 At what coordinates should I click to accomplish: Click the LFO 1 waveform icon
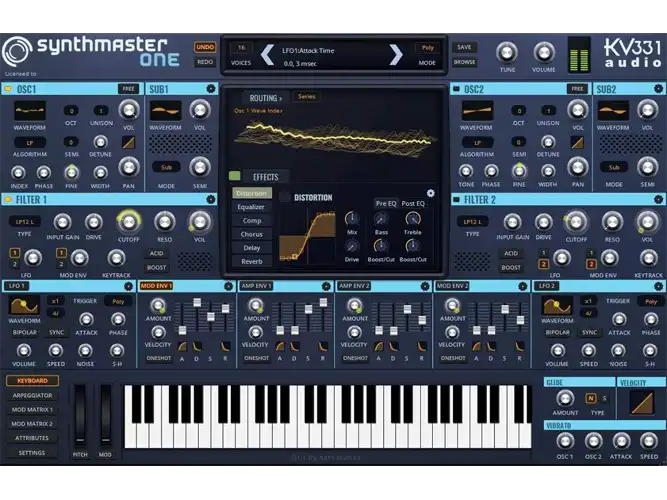pos(24,306)
